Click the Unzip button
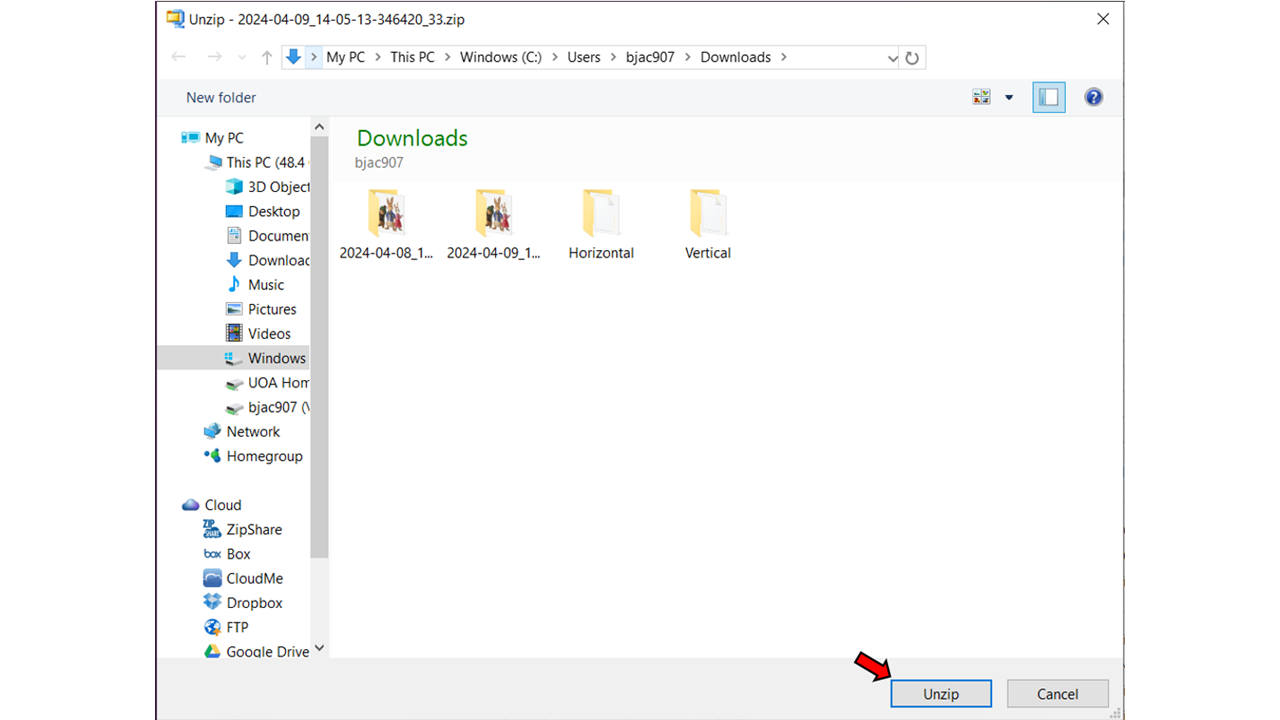 (941, 694)
